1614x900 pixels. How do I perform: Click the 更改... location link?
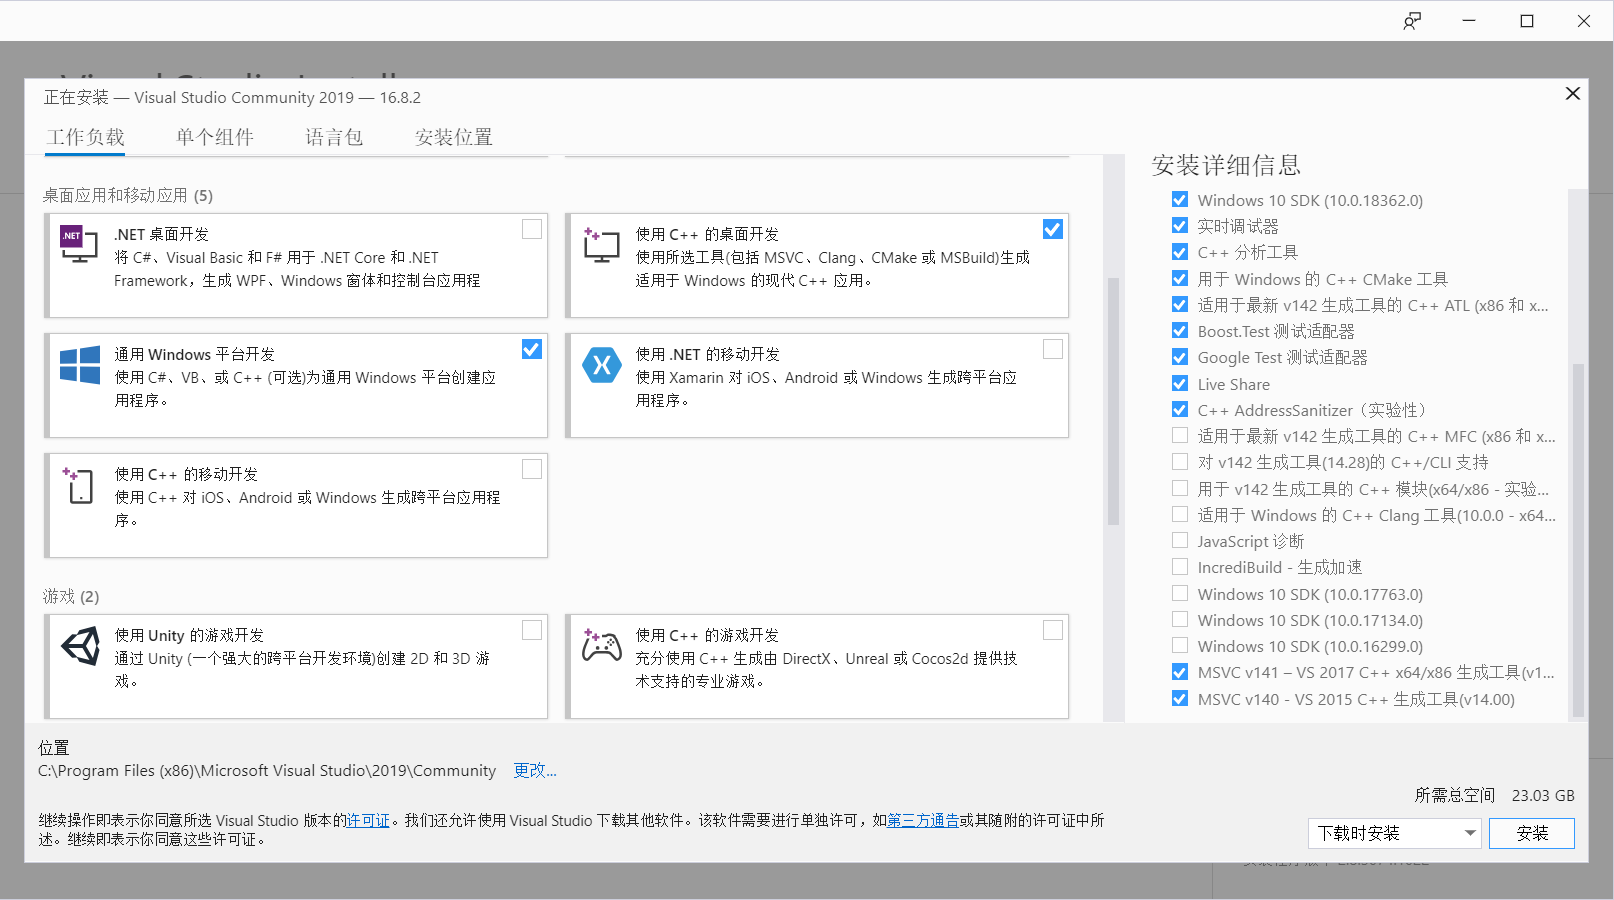535,770
